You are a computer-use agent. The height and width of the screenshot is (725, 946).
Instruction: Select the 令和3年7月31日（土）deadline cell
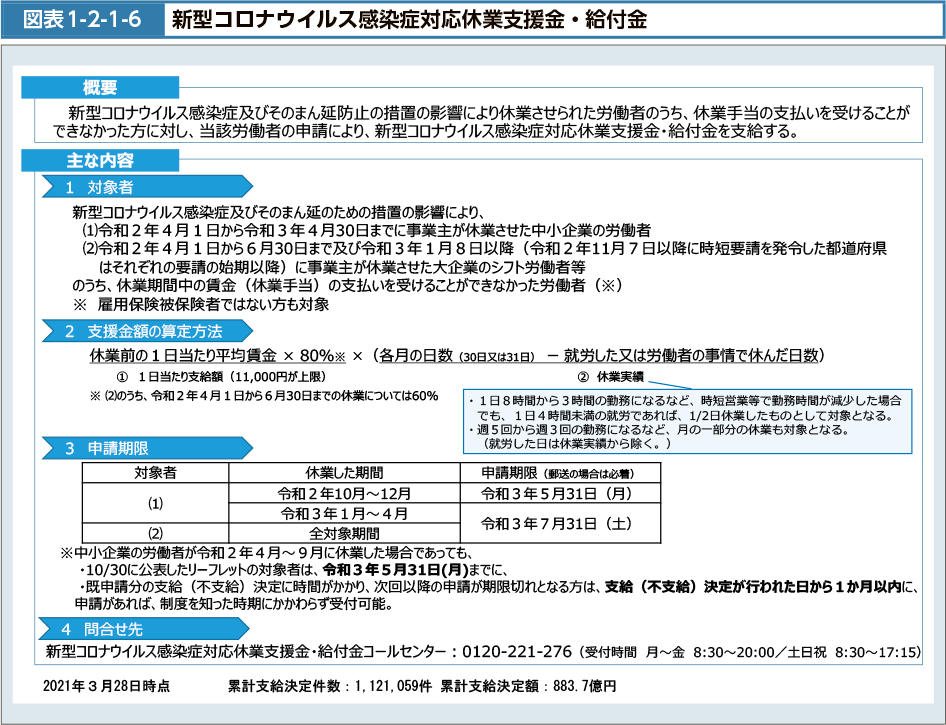click(557, 523)
